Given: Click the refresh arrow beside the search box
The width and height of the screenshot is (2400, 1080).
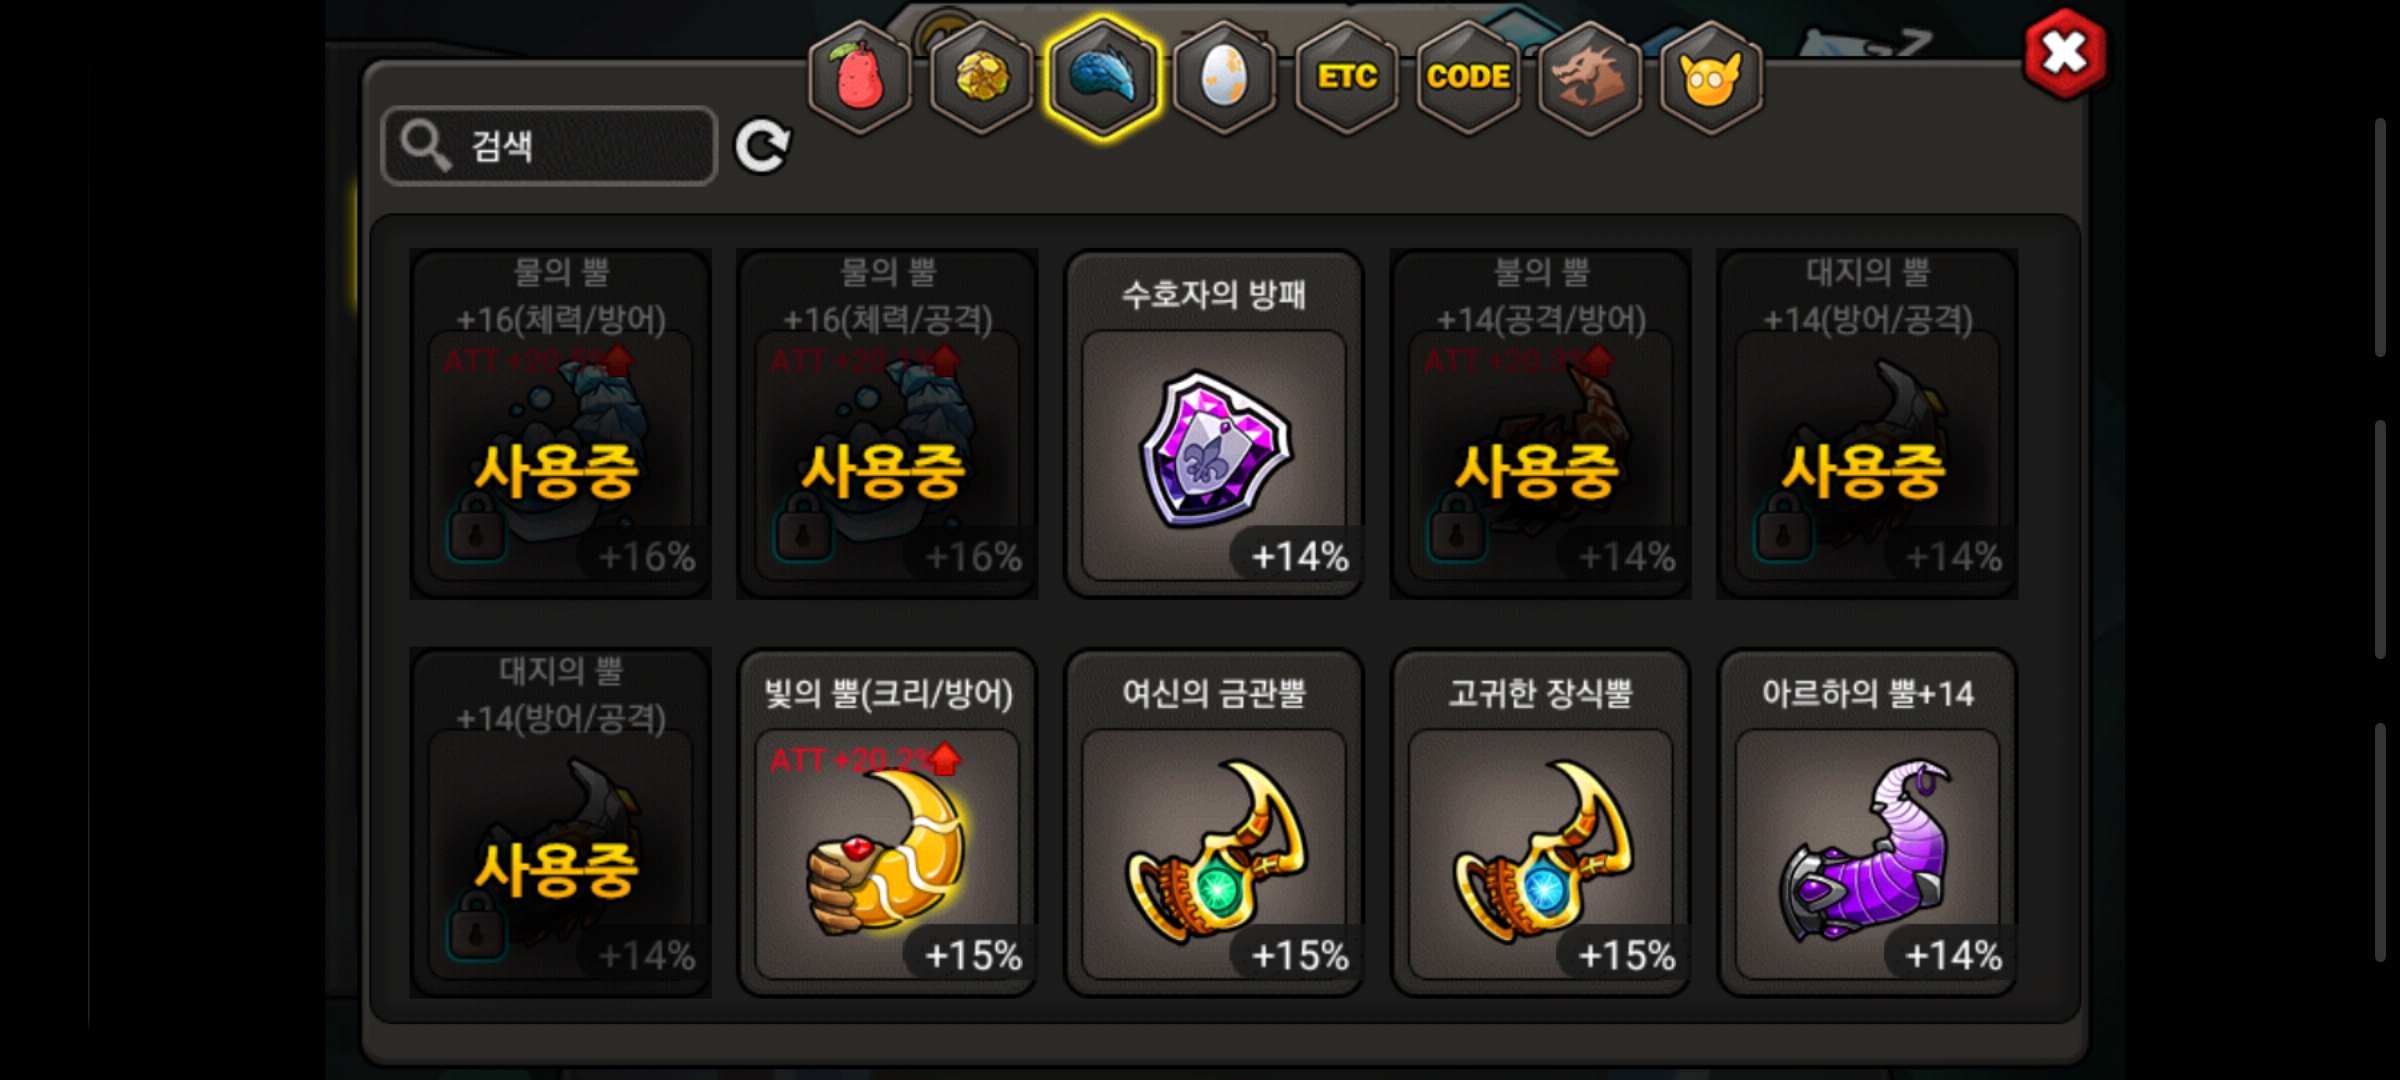Looking at the screenshot, I should pos(762,147).
